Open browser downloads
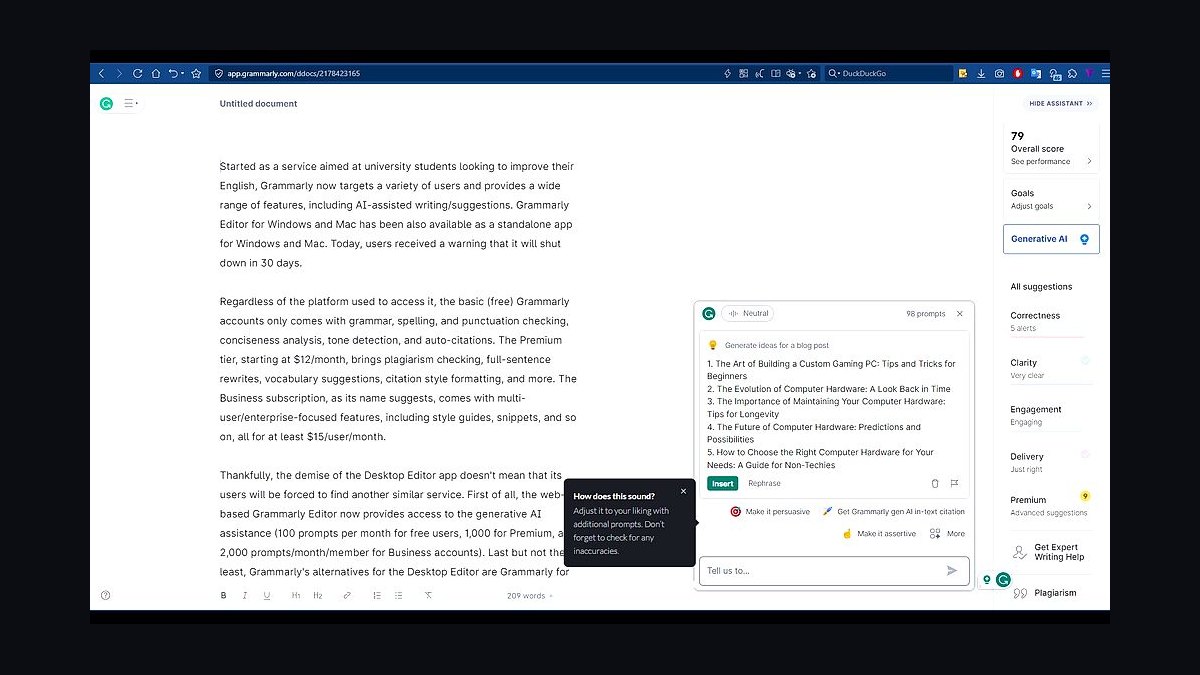The width and height of the screenshot is (1200, 675). point(981,73)
